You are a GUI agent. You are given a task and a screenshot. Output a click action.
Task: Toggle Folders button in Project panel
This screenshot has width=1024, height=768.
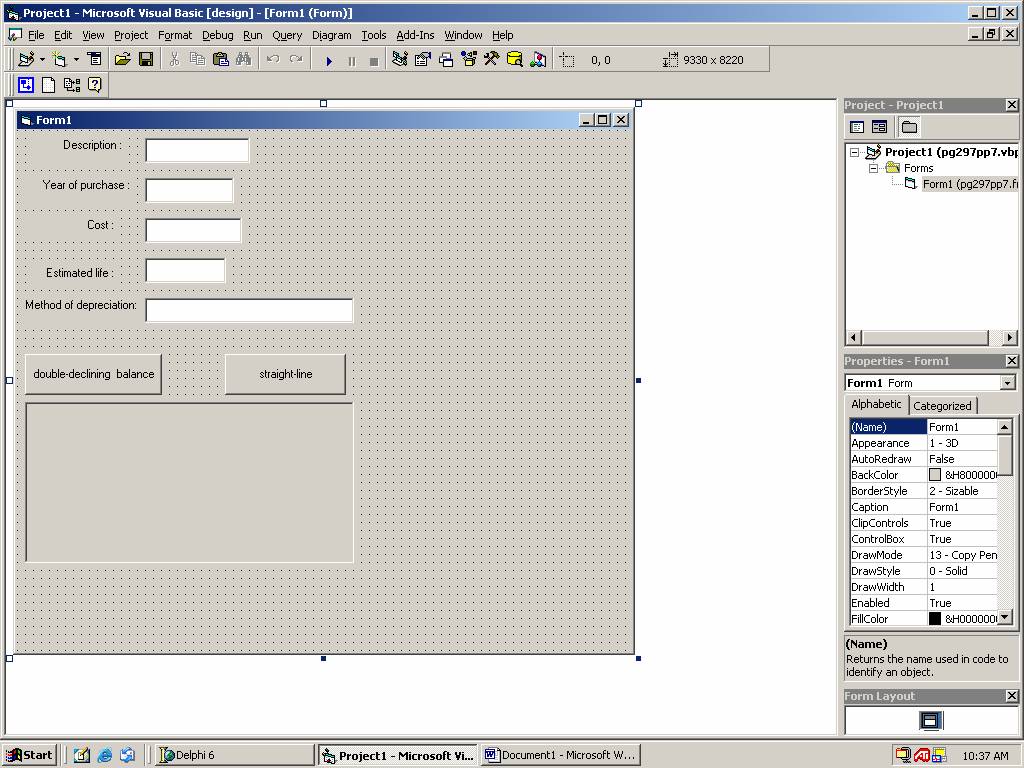[909, 127]
